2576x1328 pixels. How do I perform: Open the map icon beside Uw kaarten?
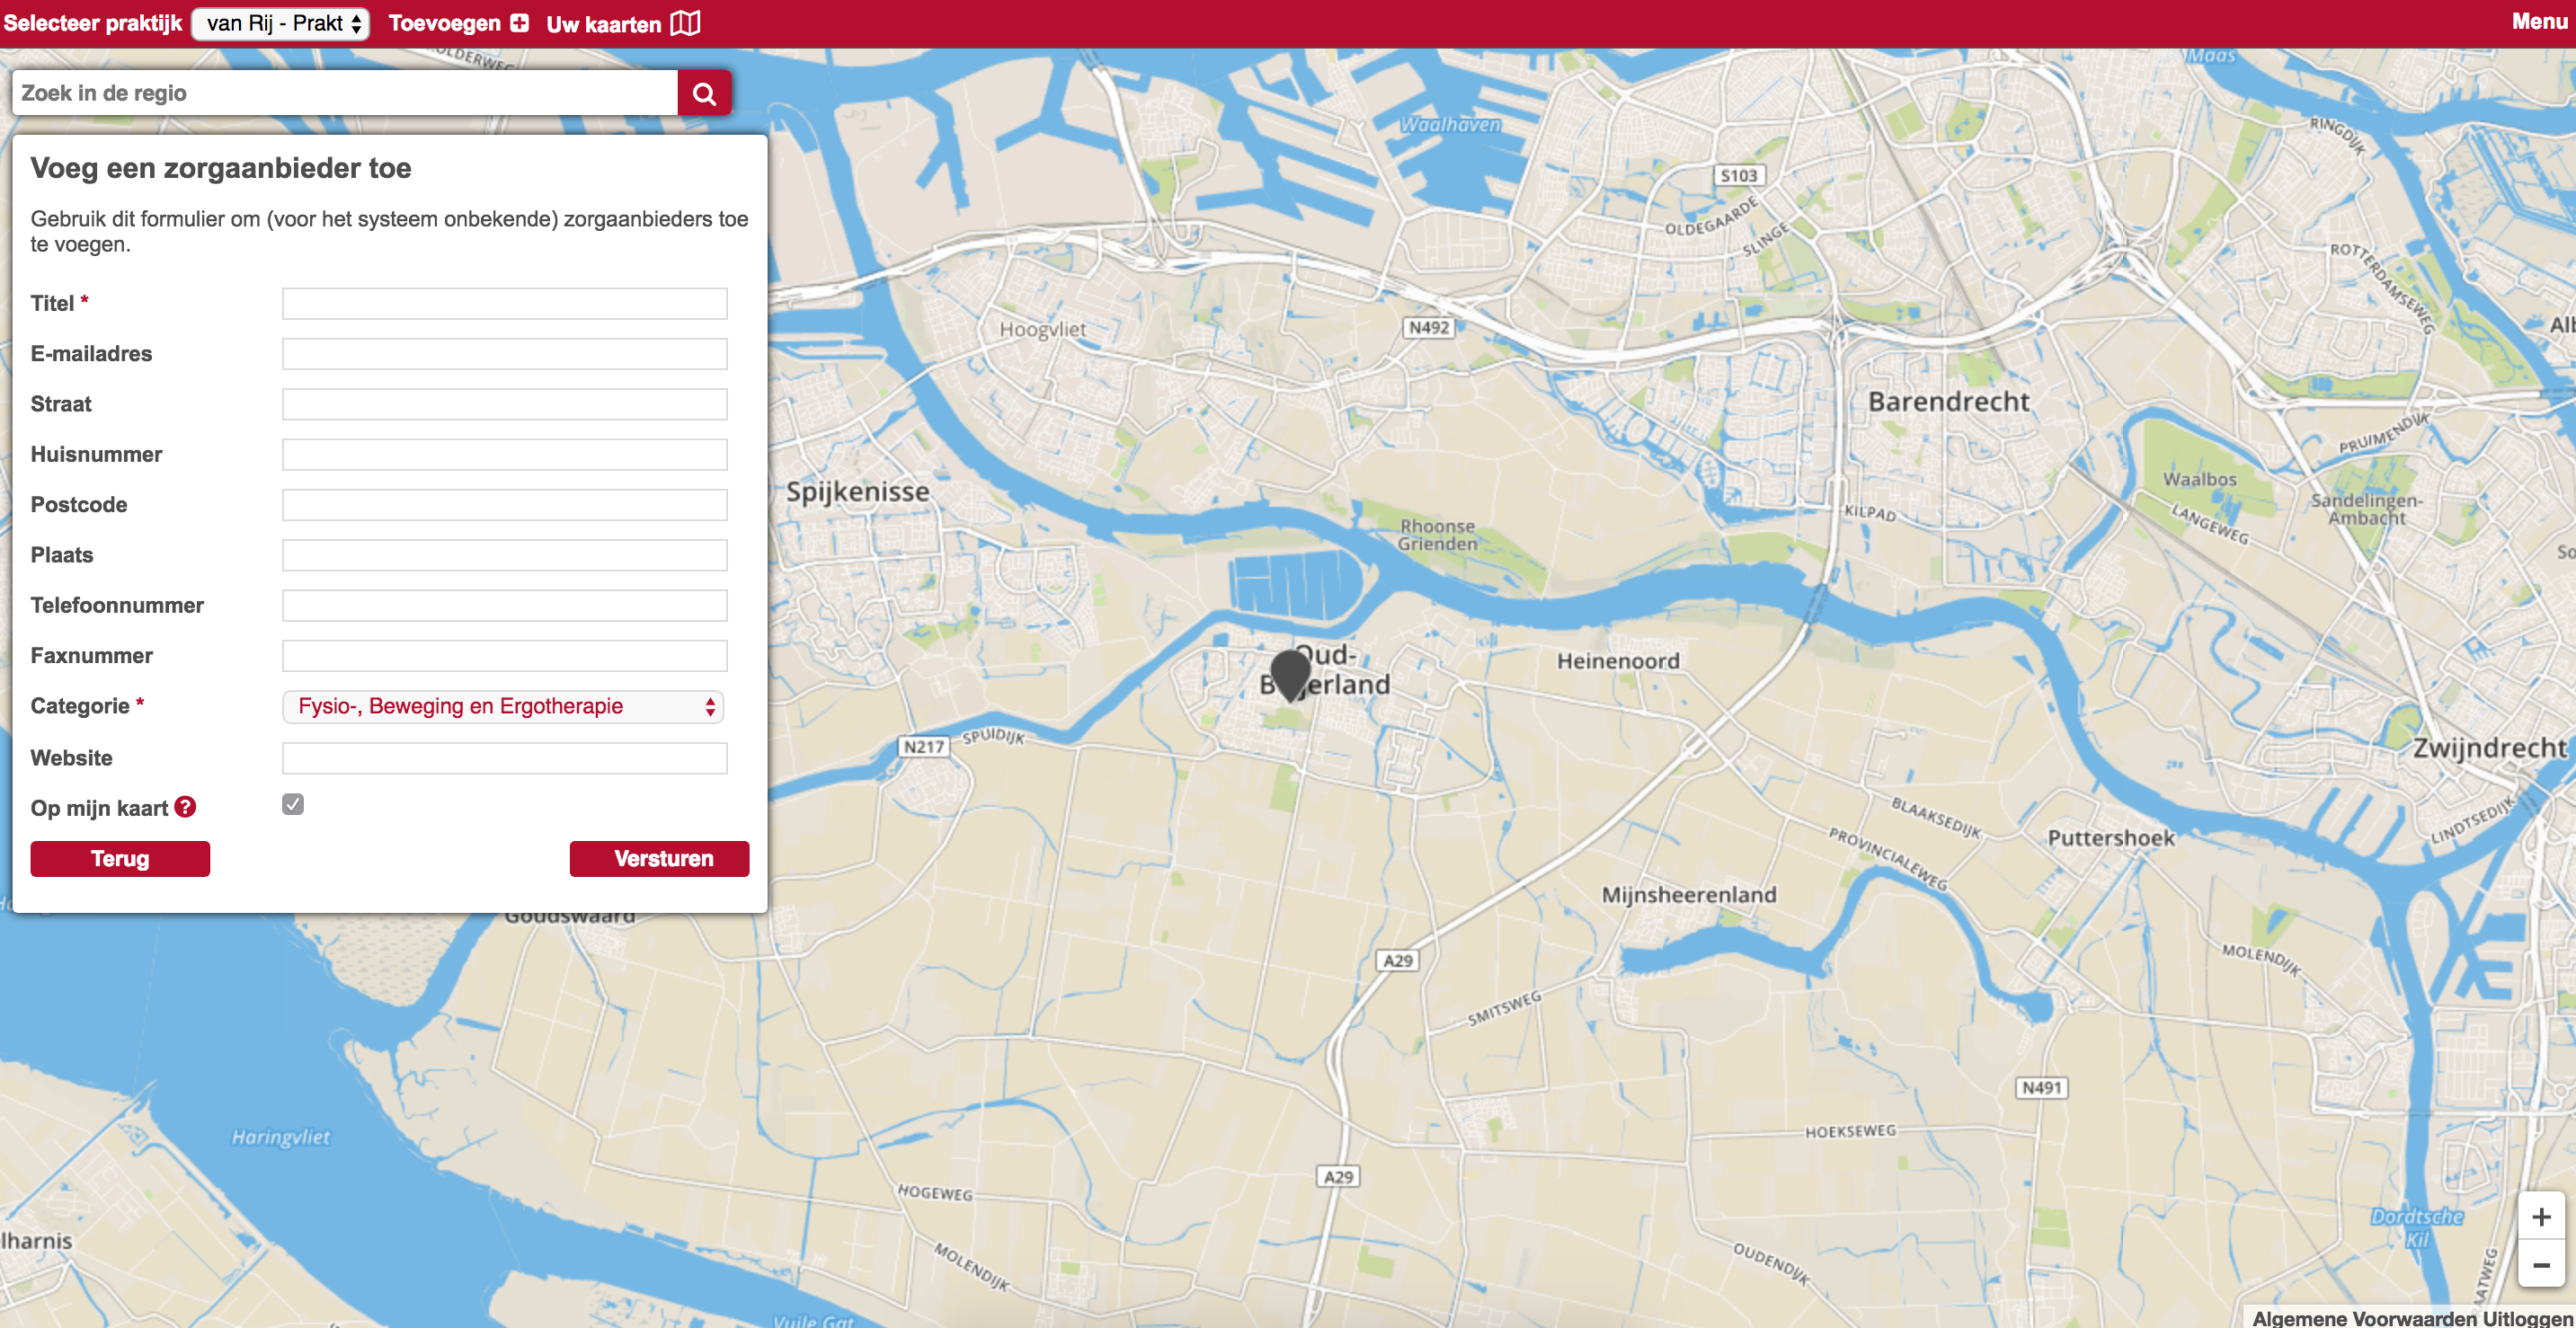685,23
